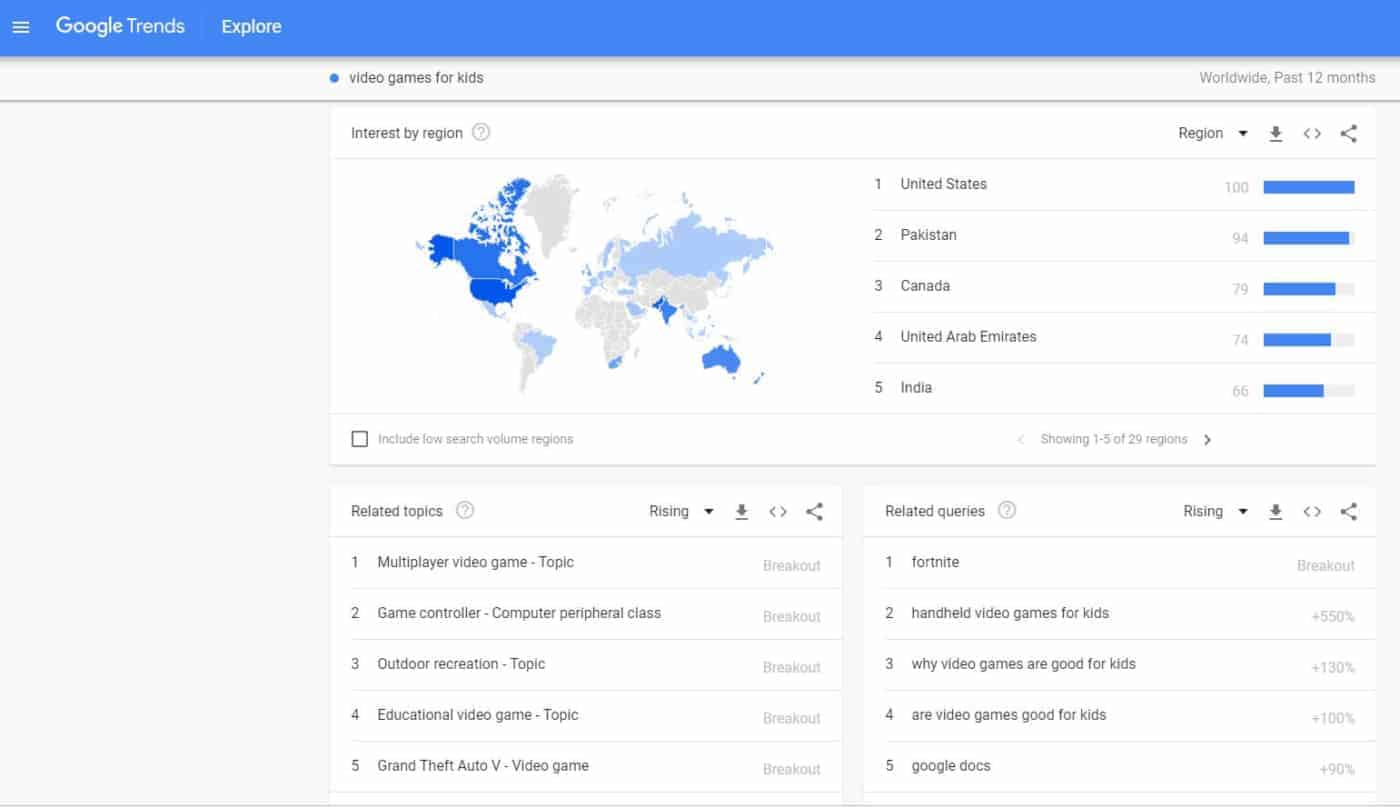This screenshot has width=1400, height=808.
Task: Open embed code for Related queries panel
Action: 1312,511
